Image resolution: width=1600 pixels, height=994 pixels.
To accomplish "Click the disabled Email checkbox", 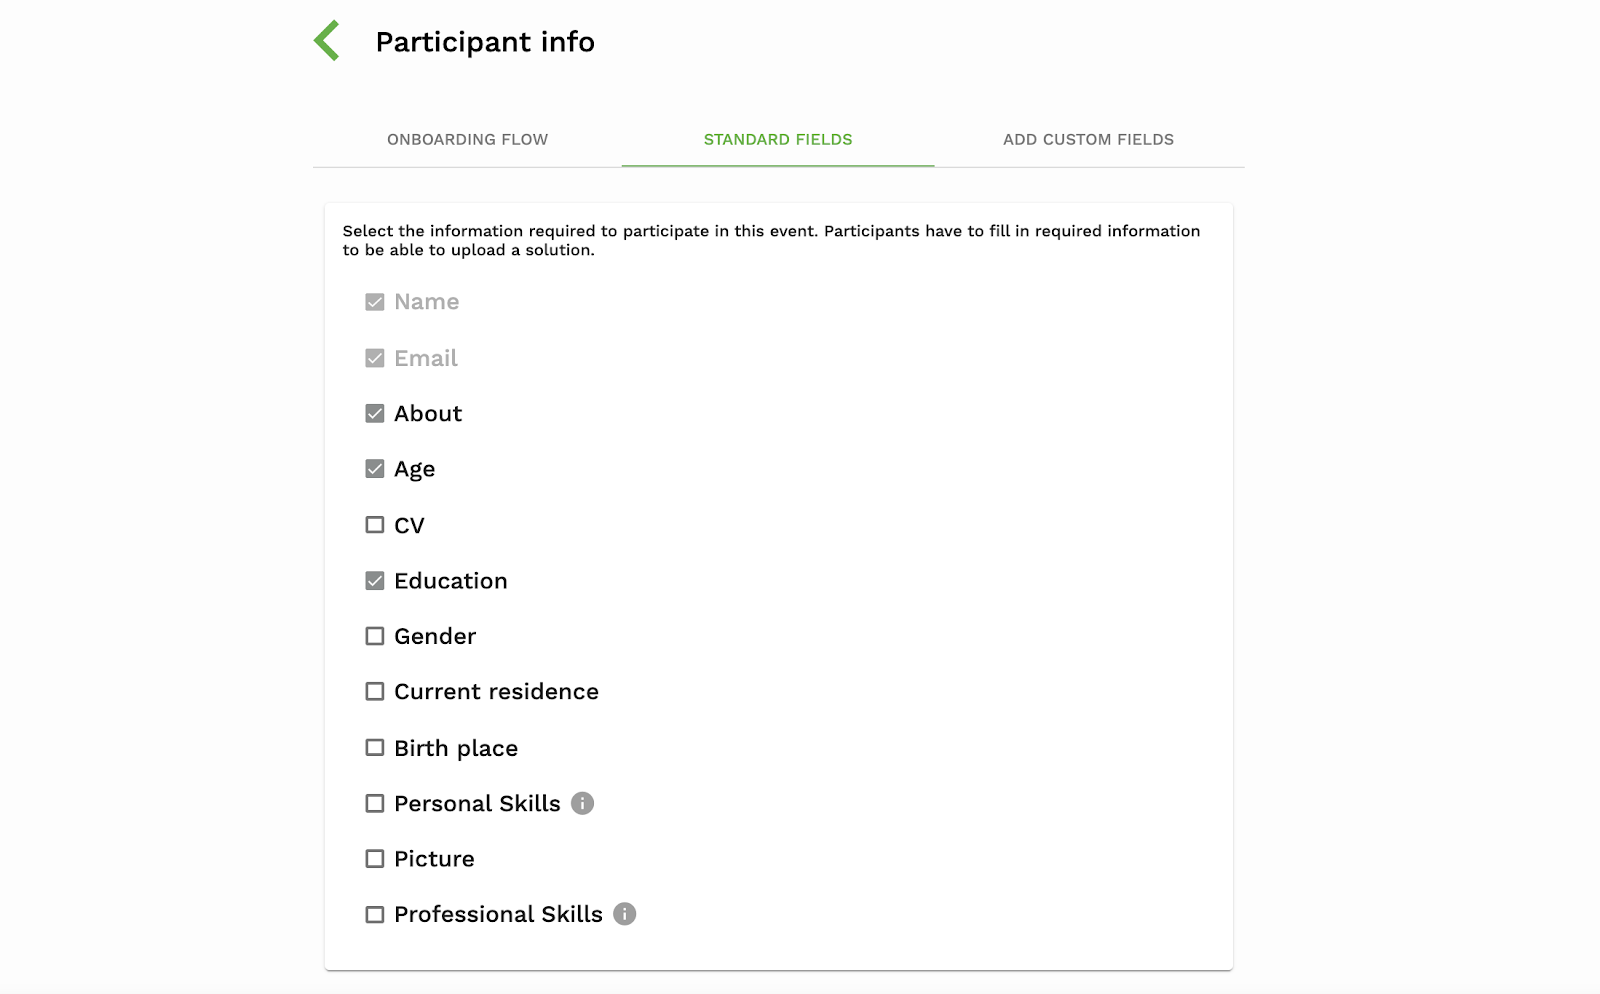I will click(375, 358).
